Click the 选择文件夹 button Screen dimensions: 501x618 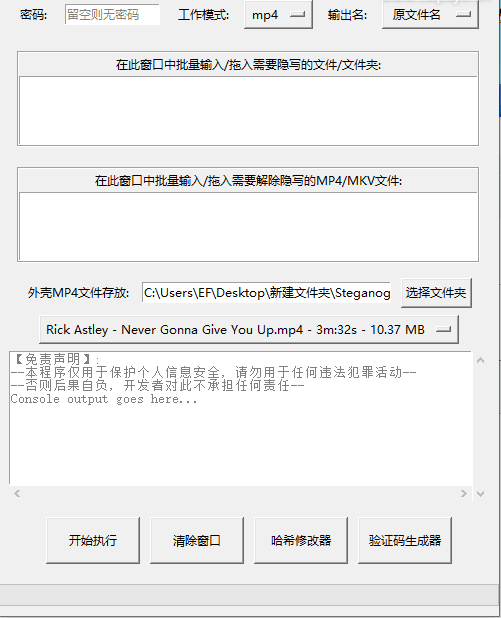(436, 293)
